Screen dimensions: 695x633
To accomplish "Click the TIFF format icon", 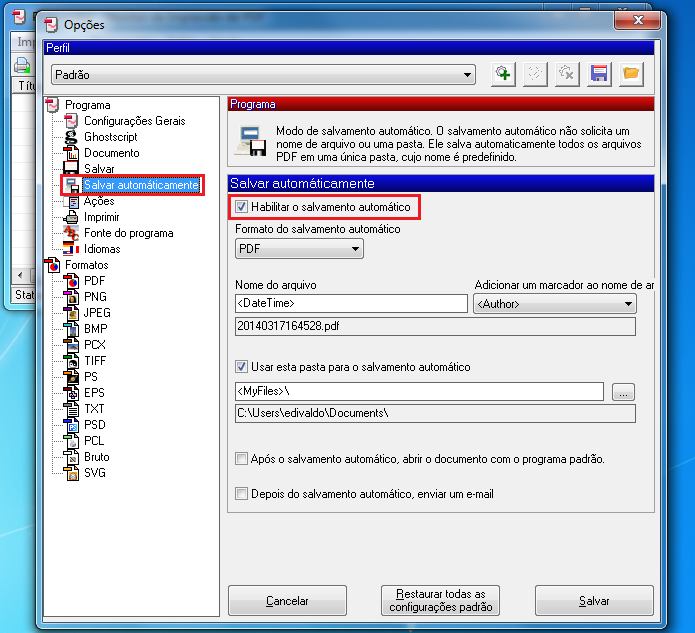I will pyautogui.click(x=71, y=361).
